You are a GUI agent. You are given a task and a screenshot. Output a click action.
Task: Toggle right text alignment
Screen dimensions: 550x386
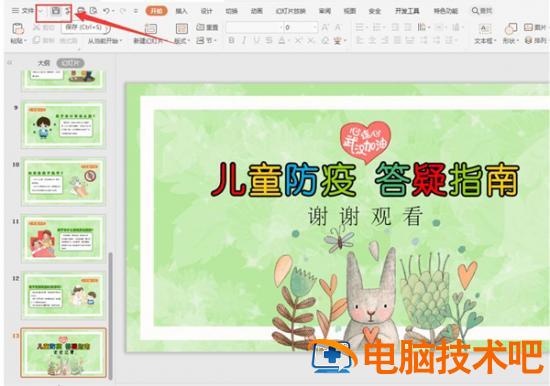pos(385,41)
